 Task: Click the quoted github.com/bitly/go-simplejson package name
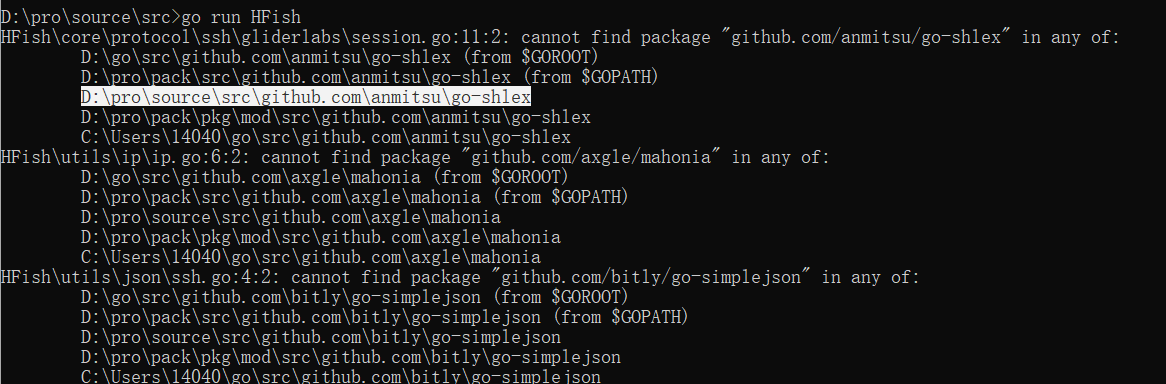point(651,278)
